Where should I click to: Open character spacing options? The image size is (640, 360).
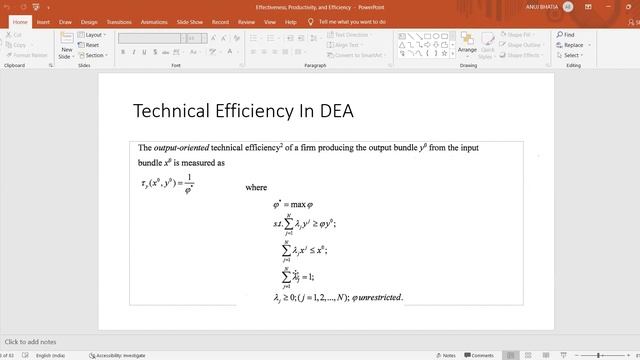pos(178,52)
